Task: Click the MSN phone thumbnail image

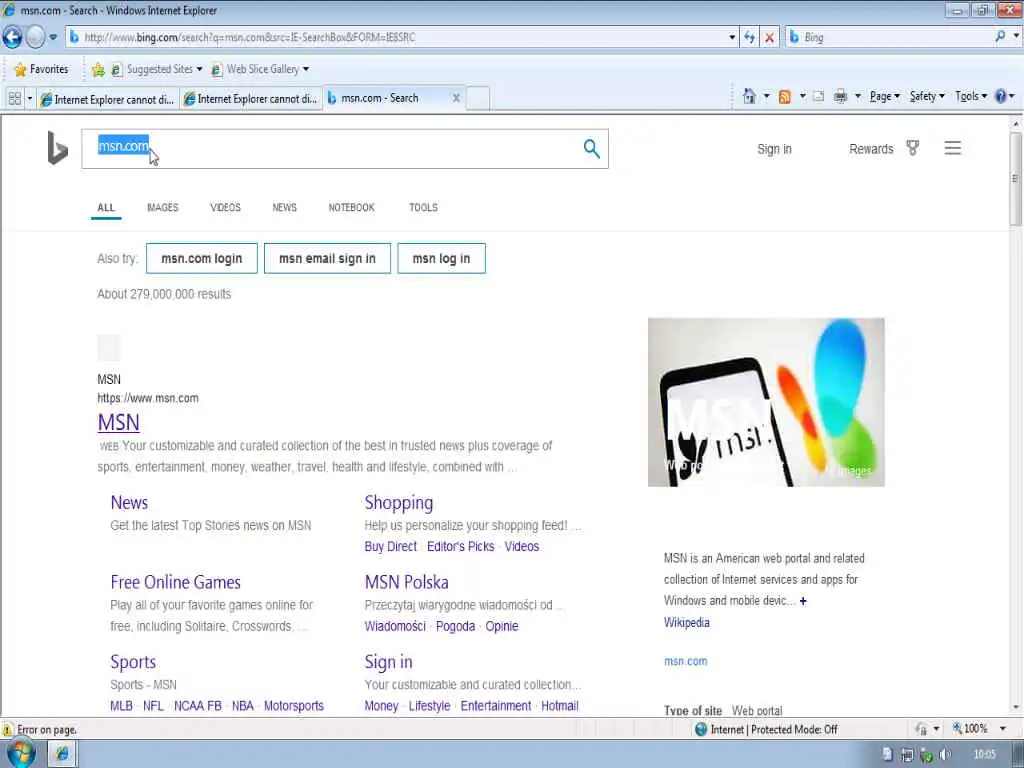Action: [766, 402]
